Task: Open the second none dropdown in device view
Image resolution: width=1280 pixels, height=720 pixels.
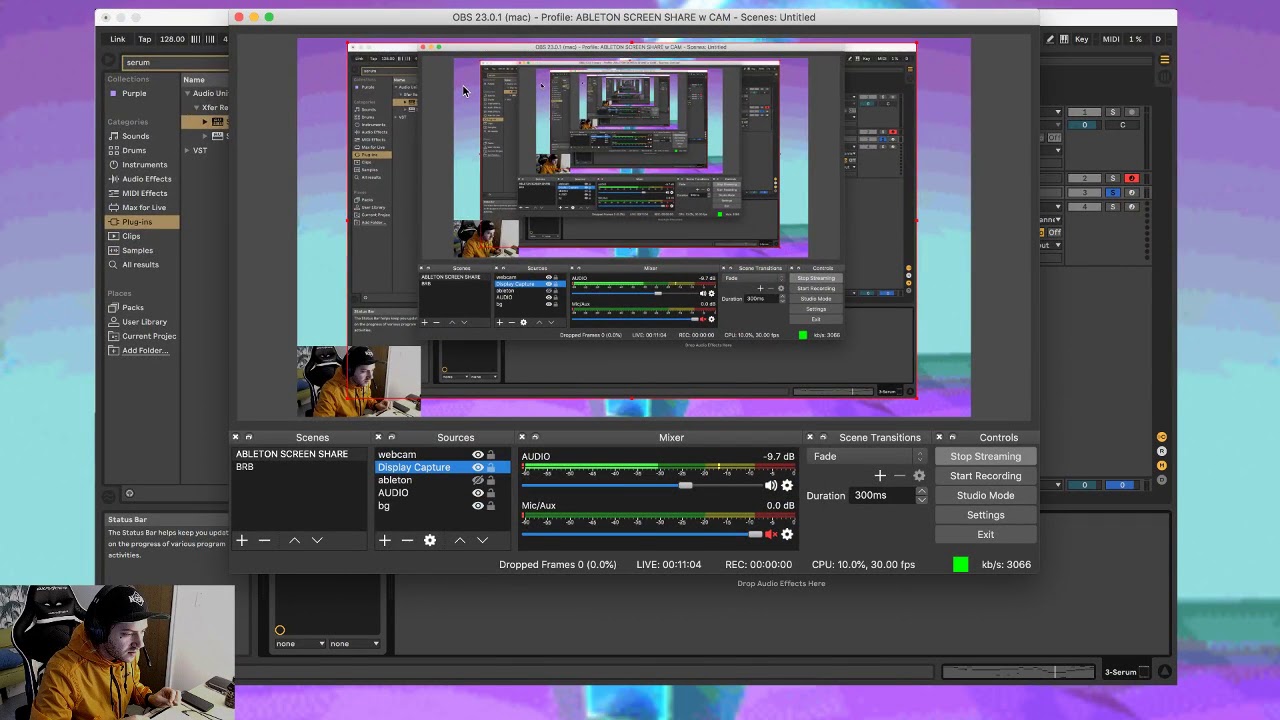Action: point(355,644)
